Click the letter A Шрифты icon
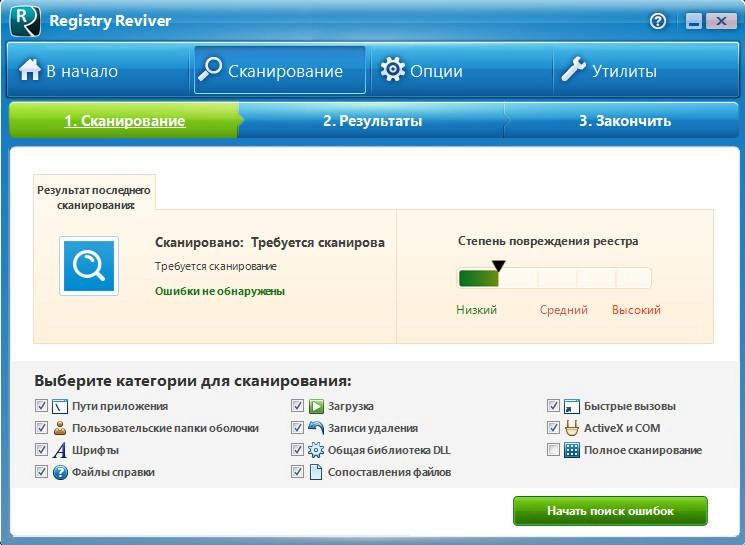 (x=60, y=450)
